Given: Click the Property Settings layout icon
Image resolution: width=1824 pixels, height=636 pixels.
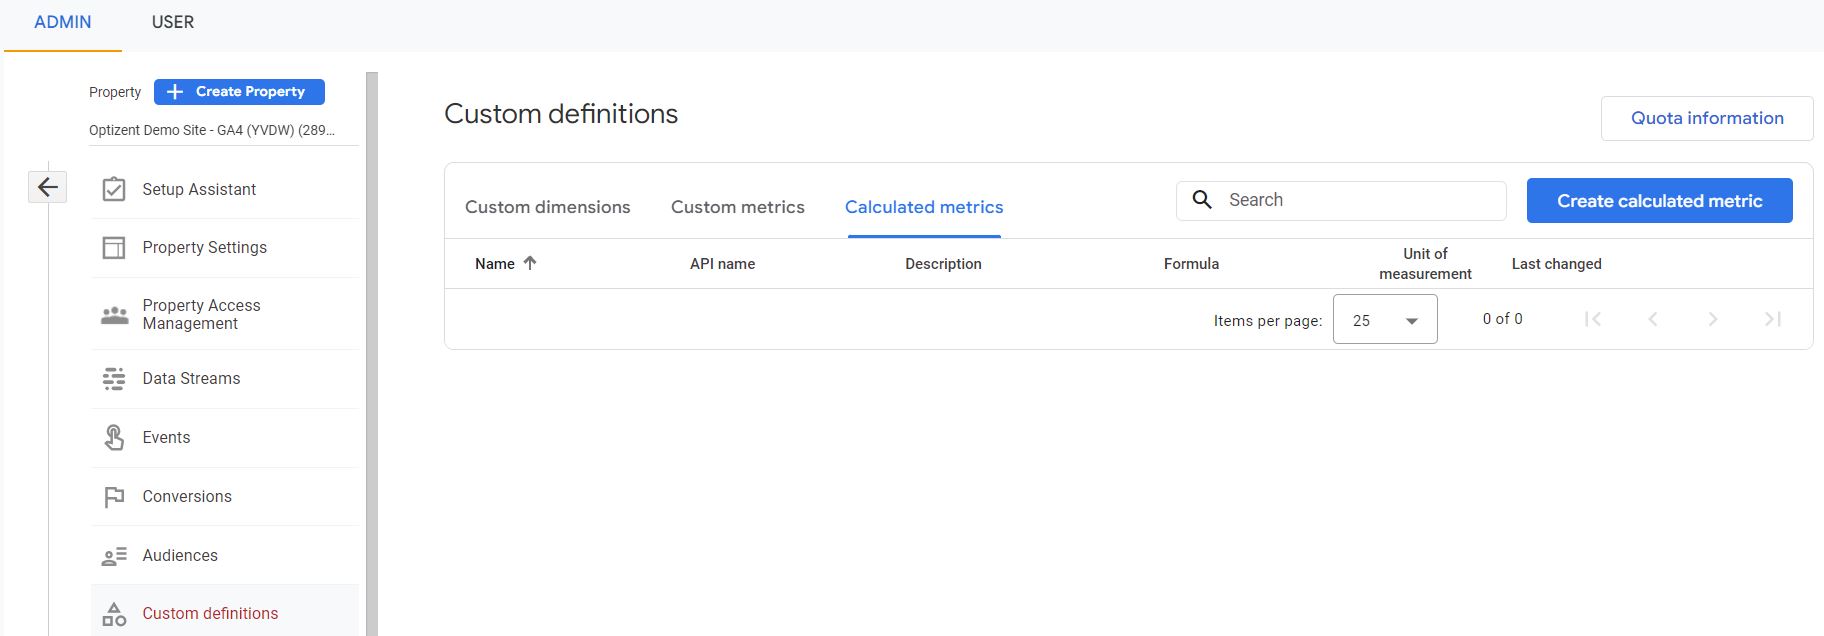Looking at the screenshot, I should [x=114, y=247].
